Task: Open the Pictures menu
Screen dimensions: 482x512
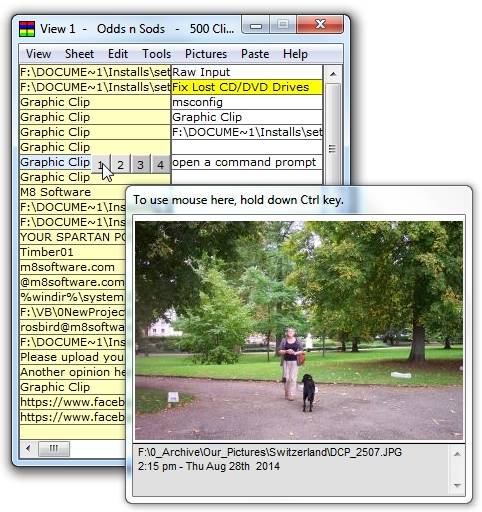Action: pos(206,54)
